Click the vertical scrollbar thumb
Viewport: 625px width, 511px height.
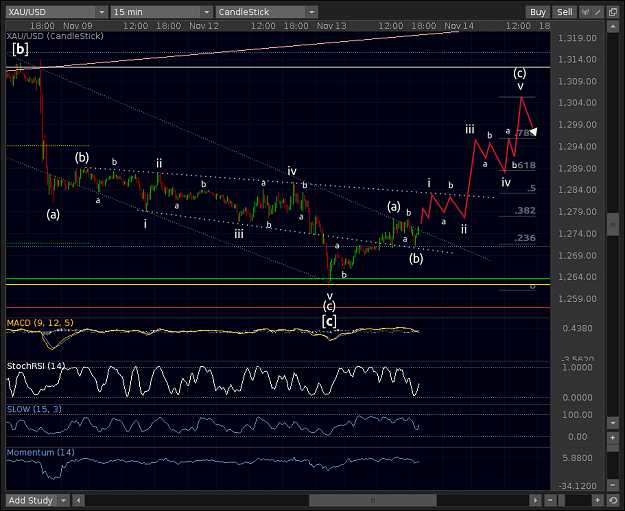613,225
